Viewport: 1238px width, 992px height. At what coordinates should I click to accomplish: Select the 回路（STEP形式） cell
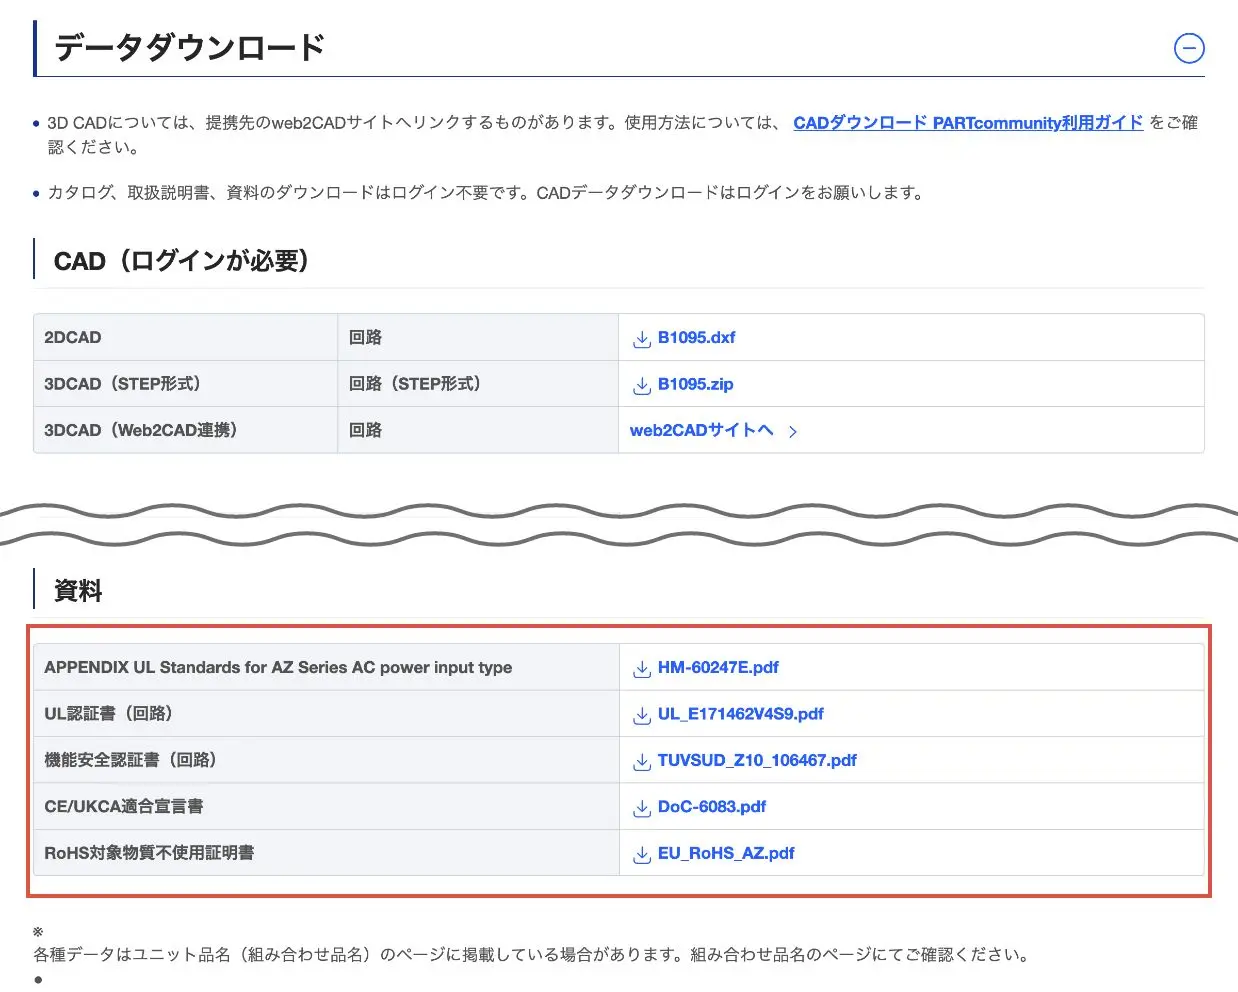tap(415, 384)
